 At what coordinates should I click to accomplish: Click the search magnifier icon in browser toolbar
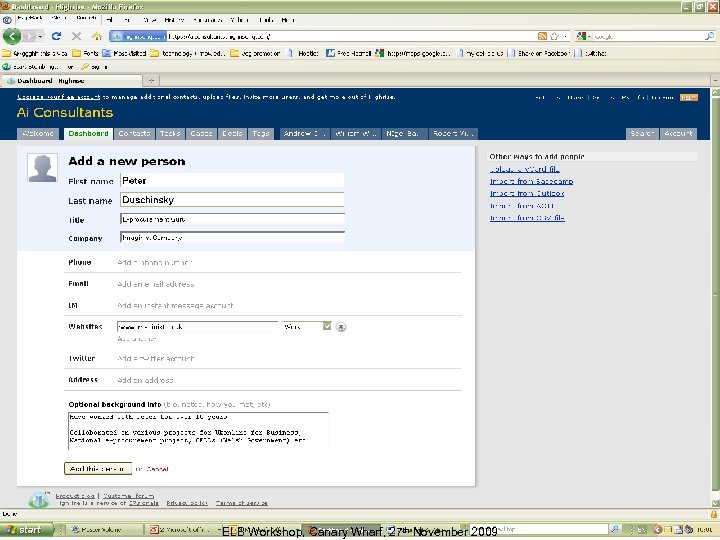pos(709,36)
